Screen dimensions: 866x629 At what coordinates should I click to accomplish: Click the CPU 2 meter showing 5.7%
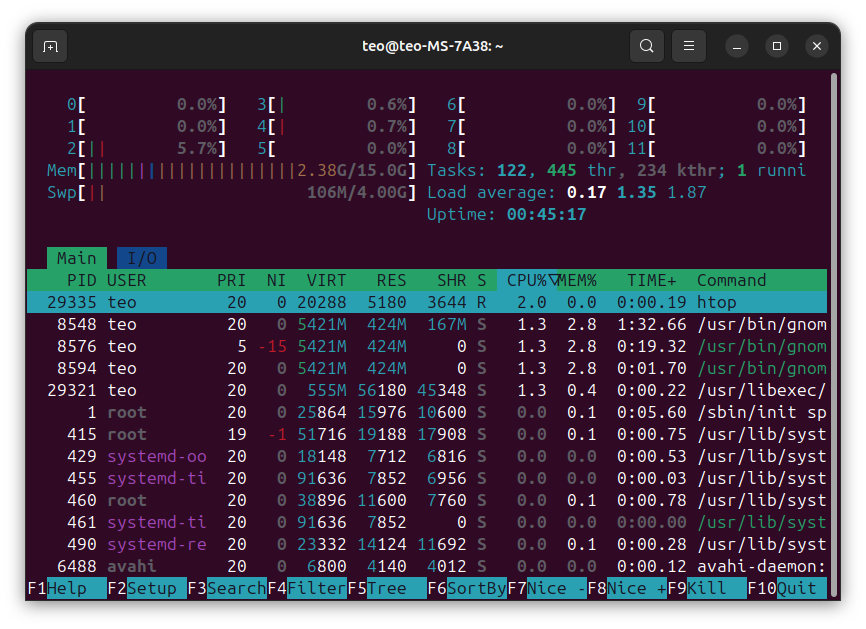click(x=146, y=149)
